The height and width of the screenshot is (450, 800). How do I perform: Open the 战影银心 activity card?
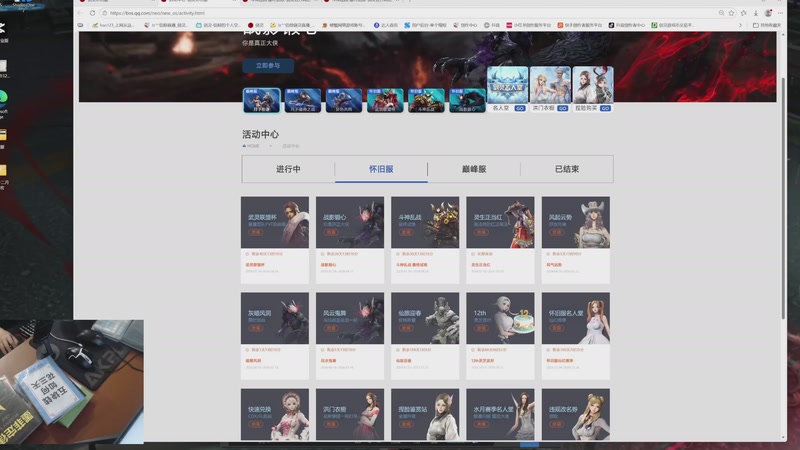tap(349, 240)
